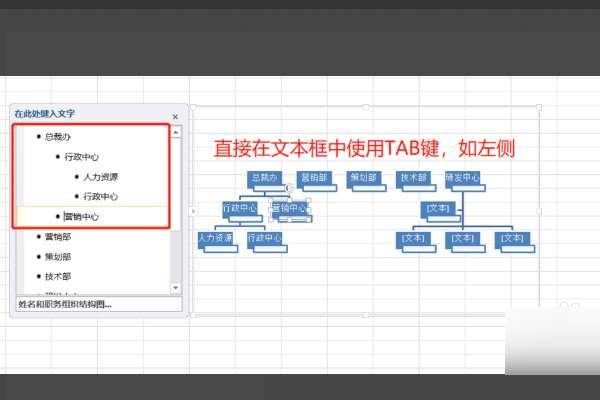The width and height of the screenshot is (600, 400).
Task: Select the 人力资源 bullet in the text pane
Action: [101, 176]
